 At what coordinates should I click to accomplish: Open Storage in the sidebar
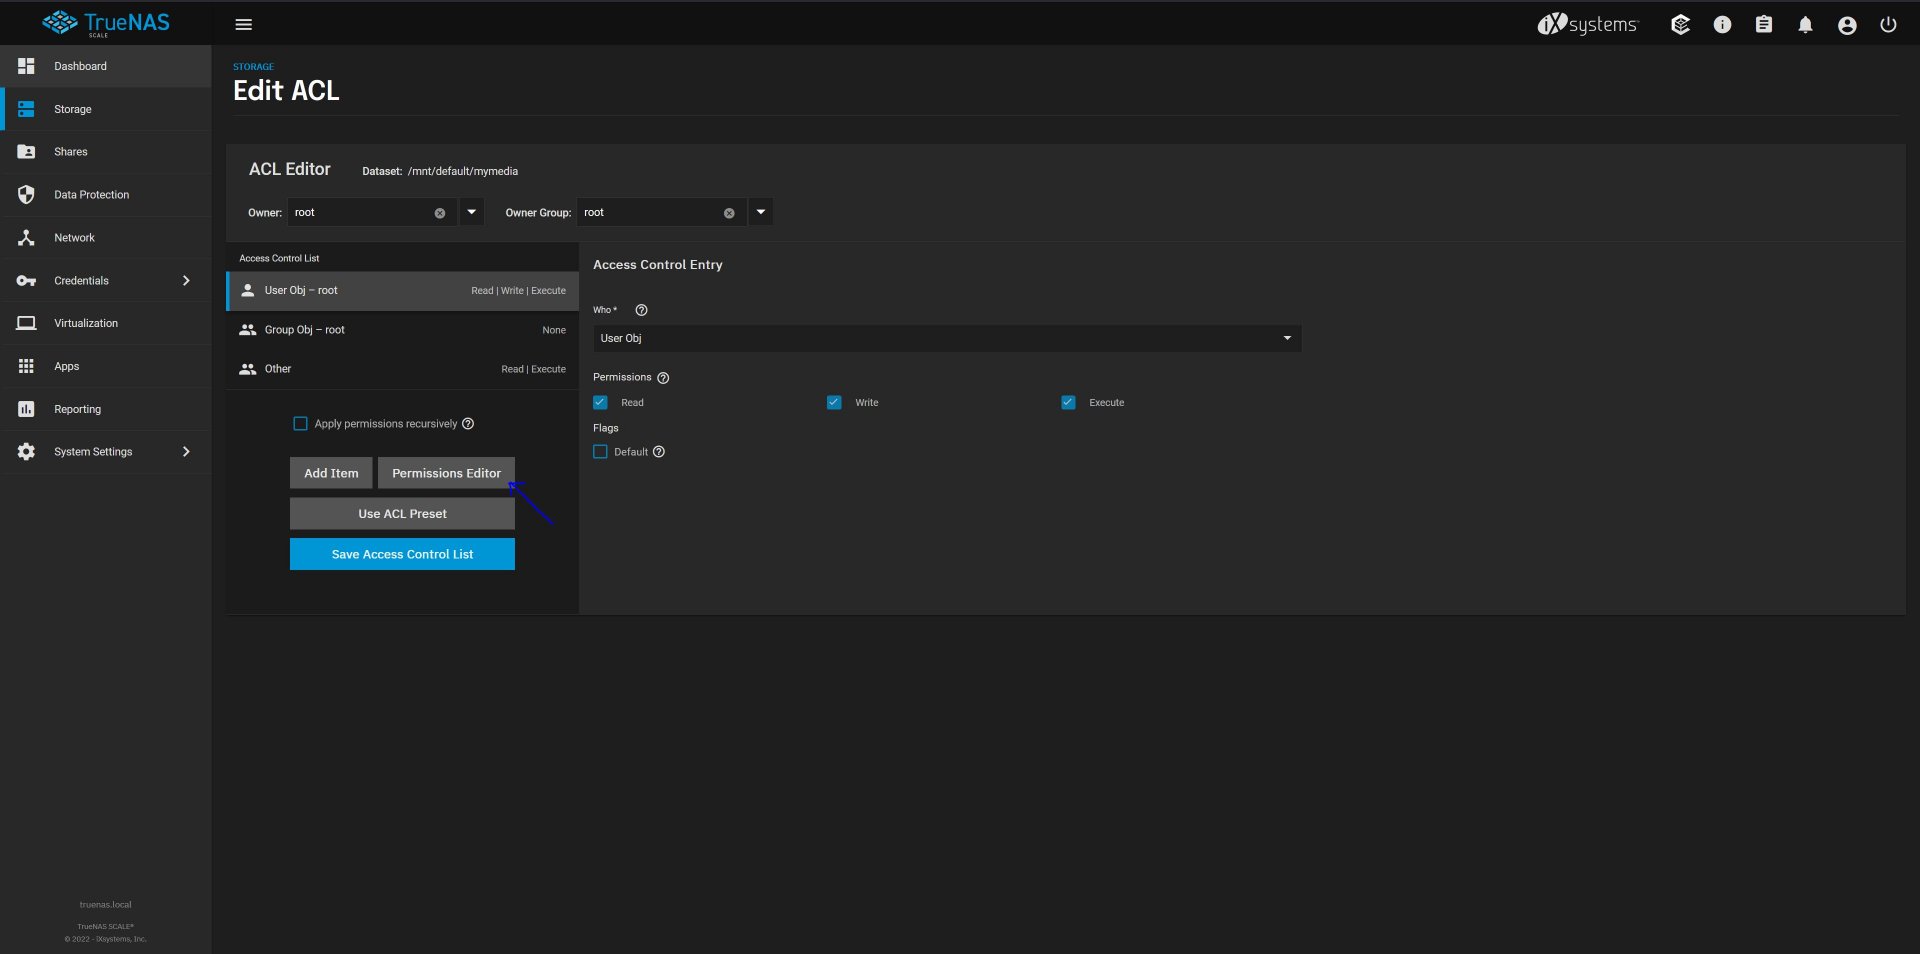(73, 109)
